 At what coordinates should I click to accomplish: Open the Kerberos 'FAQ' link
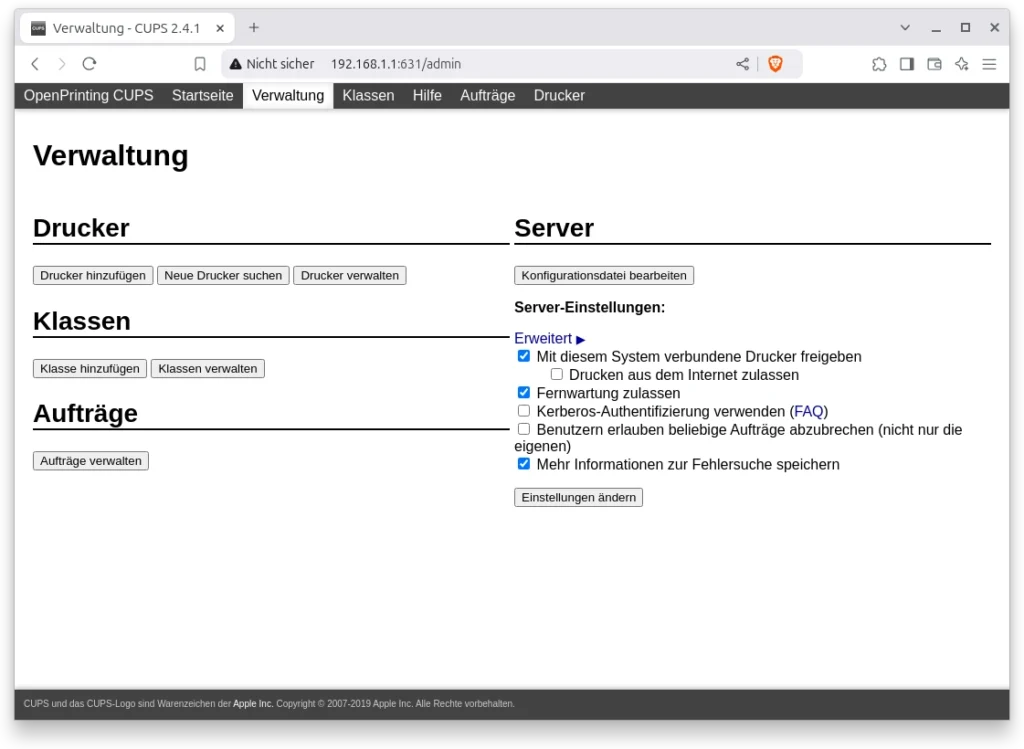[x=808, y=411]
